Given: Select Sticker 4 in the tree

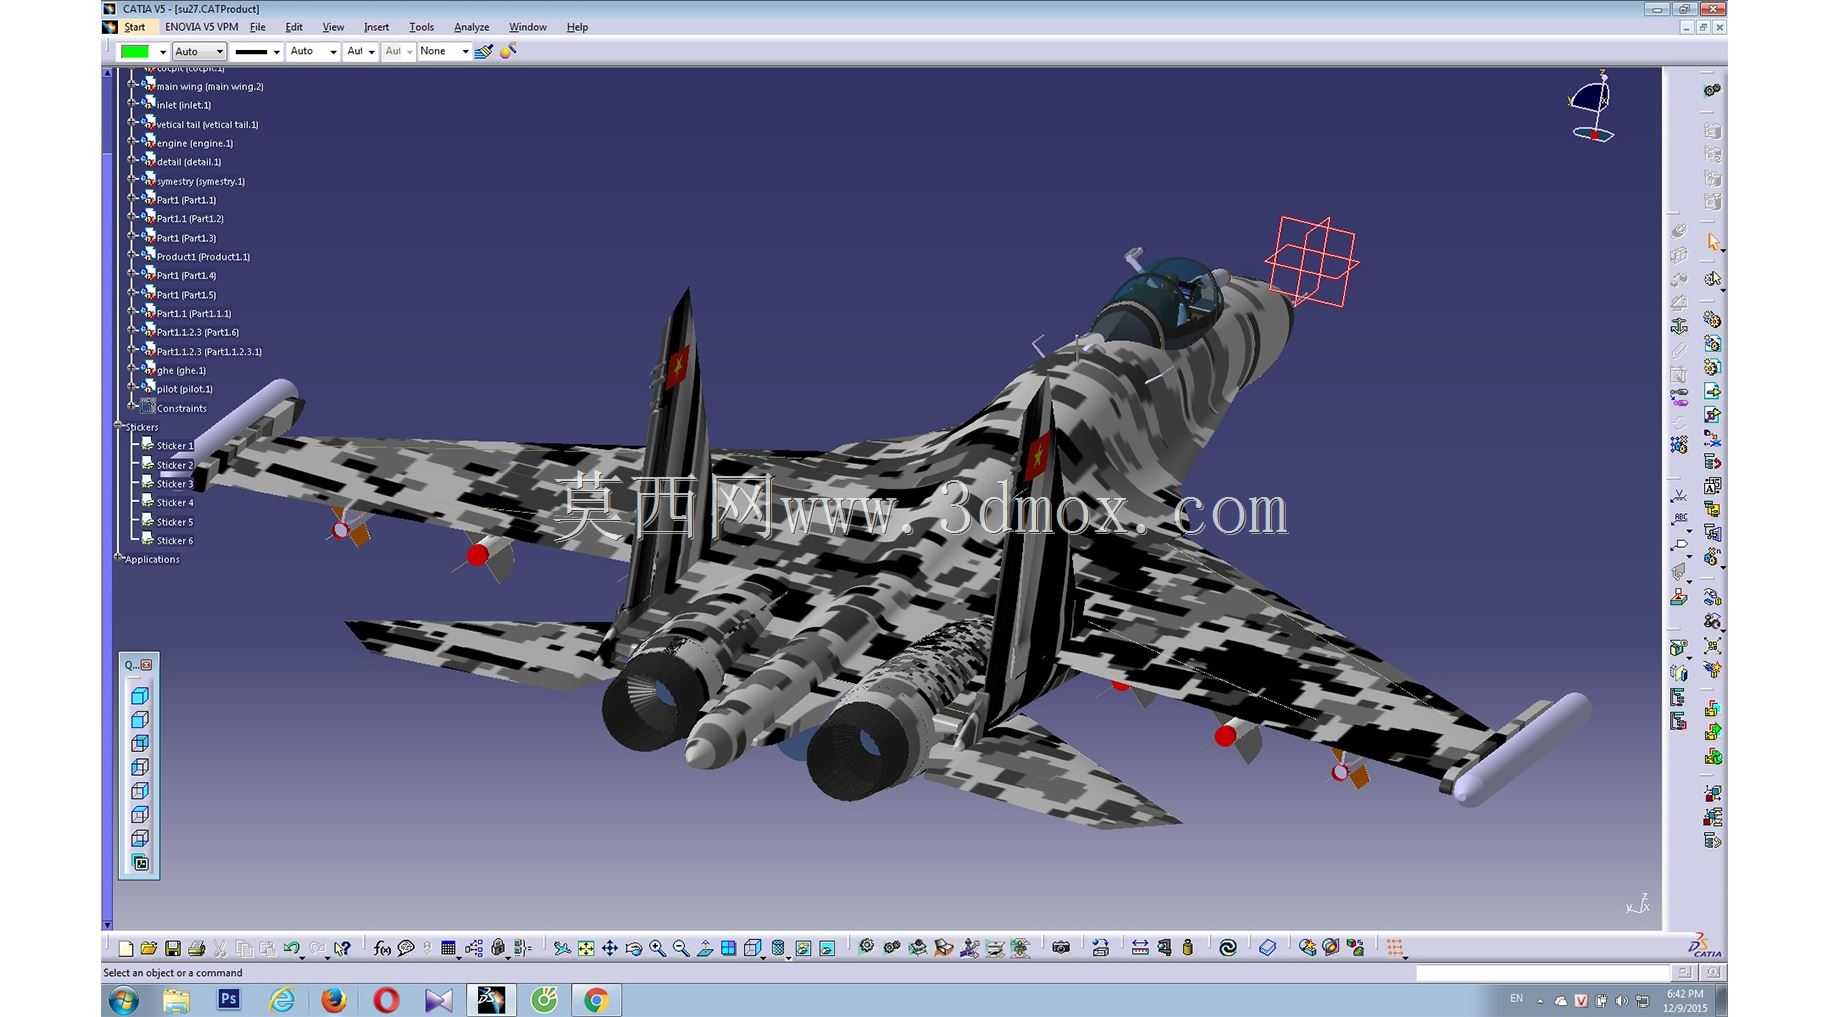Looking at the screenshot, I should [175, 503].
